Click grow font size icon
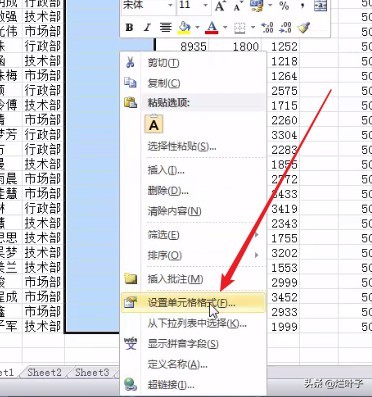 pos(220,6)
